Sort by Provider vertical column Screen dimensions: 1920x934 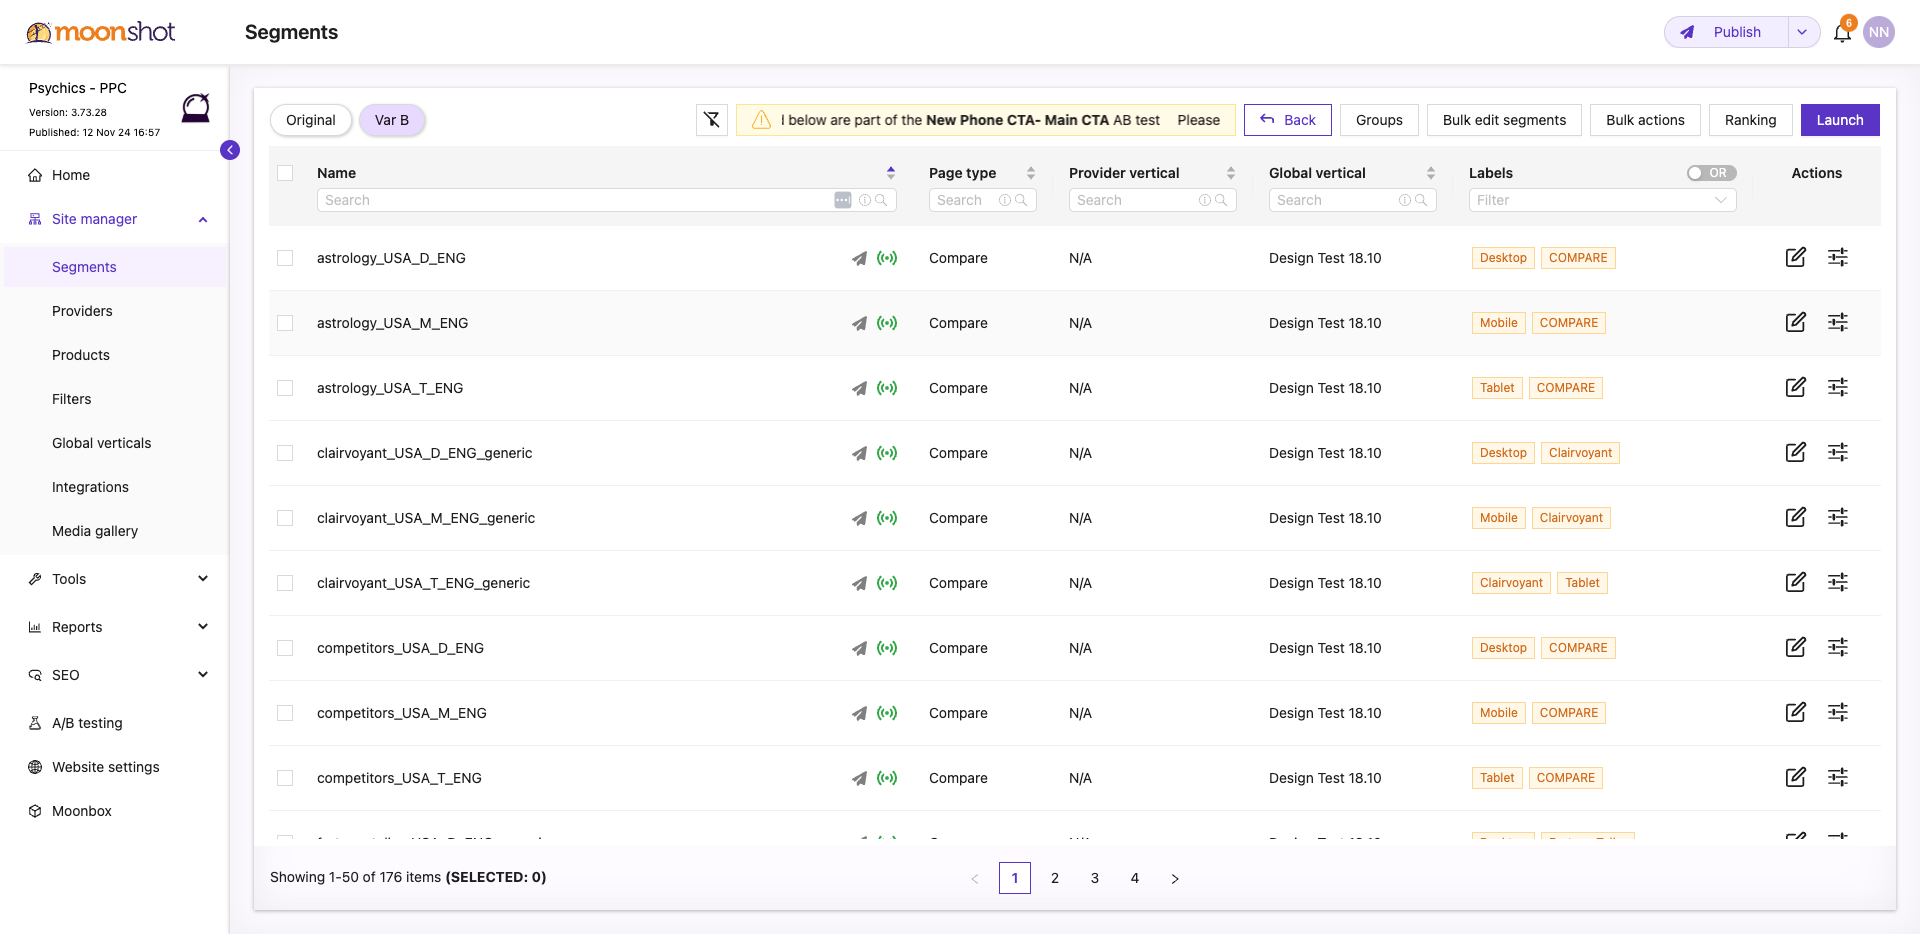1231,173
